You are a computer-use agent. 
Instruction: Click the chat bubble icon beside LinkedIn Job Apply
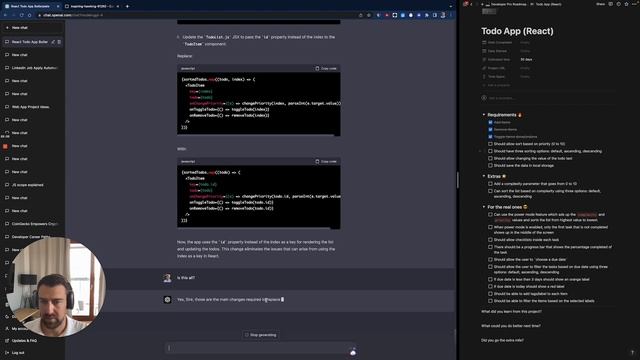pos(7,68)
